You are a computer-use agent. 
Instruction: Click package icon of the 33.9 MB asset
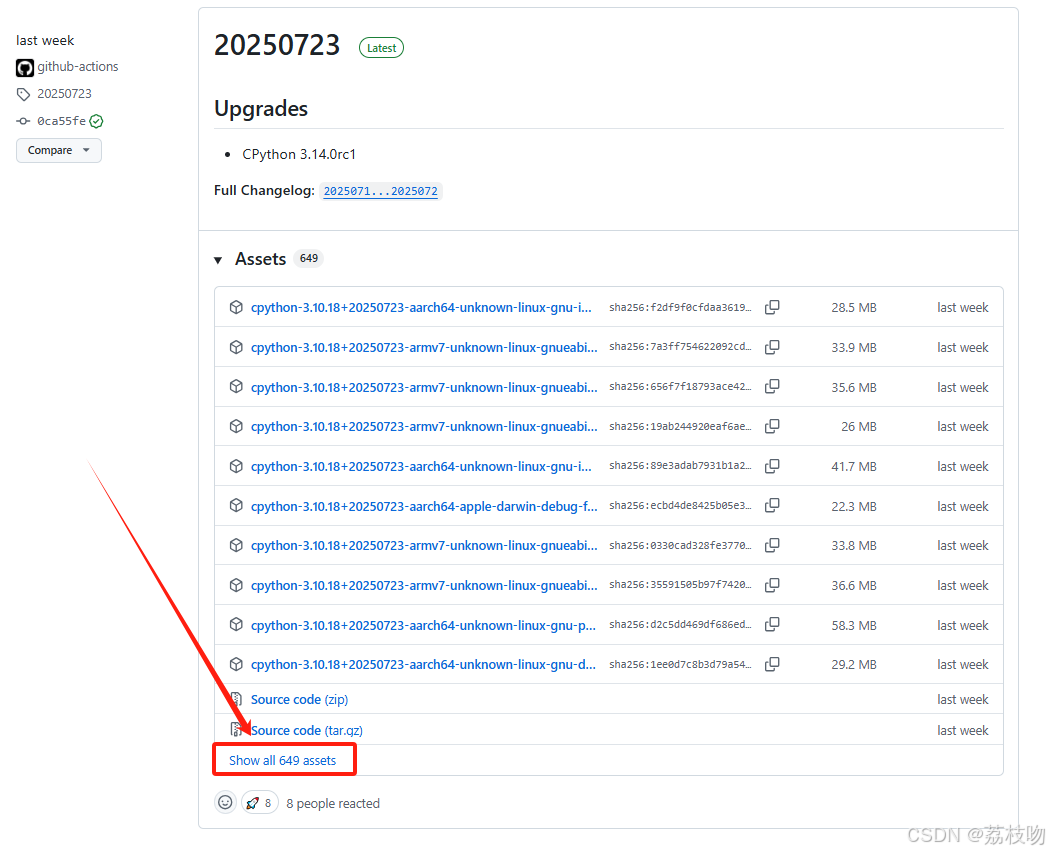pyautogui.click(x=236, y=347)
